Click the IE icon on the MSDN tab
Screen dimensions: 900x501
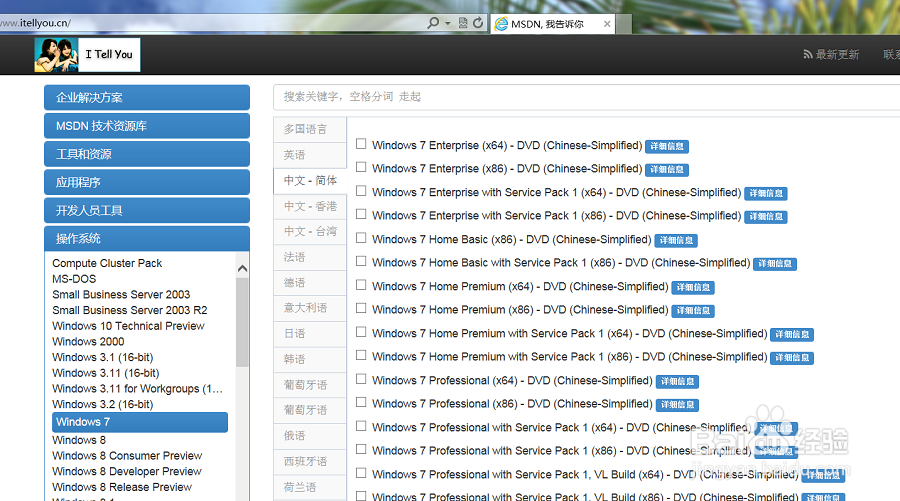pos(501,24)
